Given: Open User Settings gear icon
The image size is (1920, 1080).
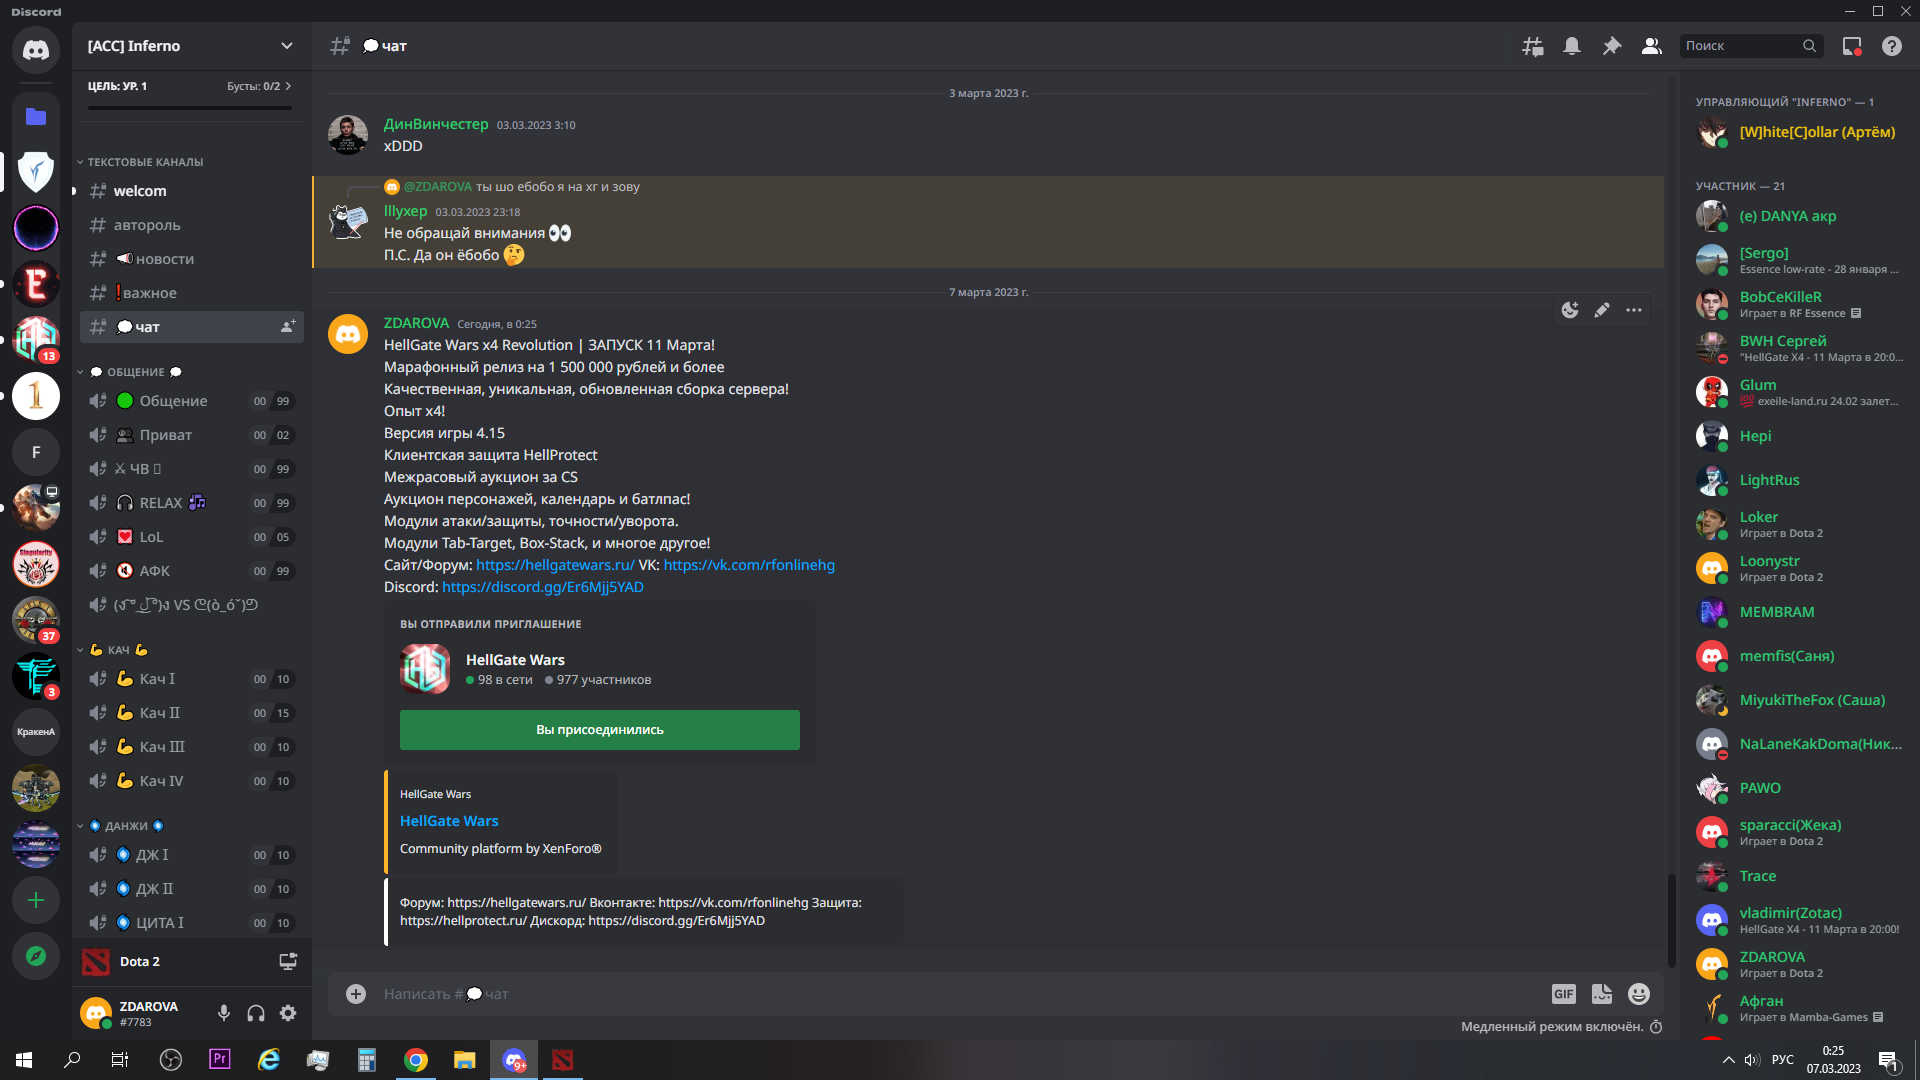Looking at the screenshot, I should [x=288, y=1013].
